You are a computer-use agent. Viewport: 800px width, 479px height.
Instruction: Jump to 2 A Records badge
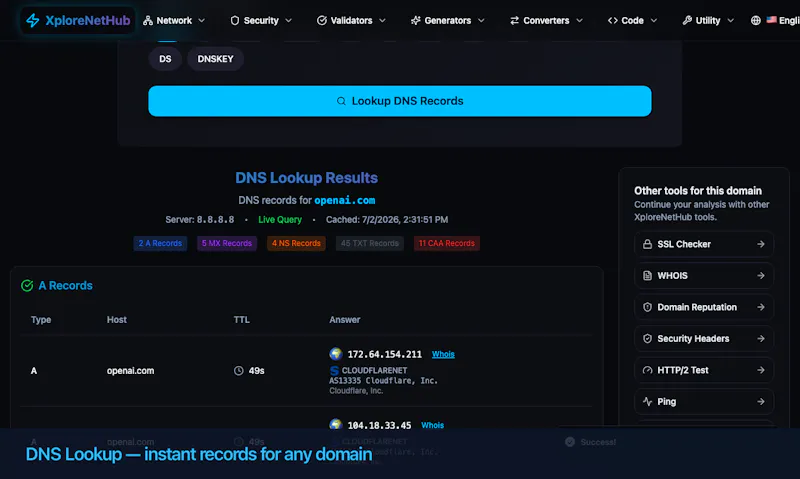(x=160, y=243)
